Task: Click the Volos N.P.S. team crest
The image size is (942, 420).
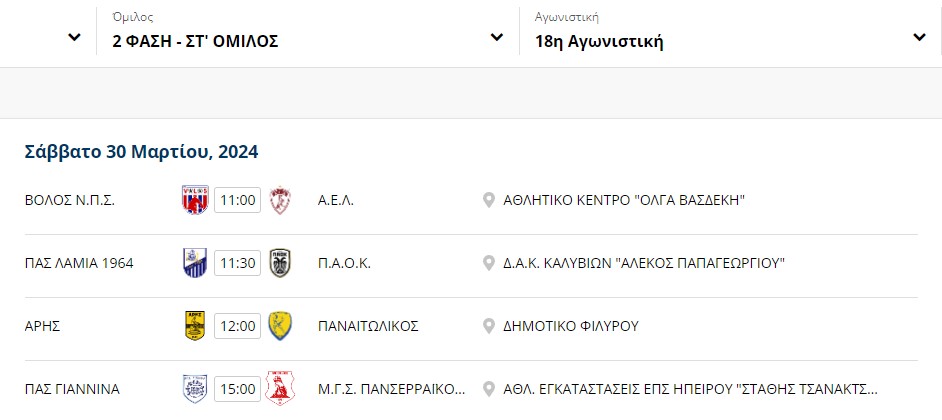Action: pos(195,200)
